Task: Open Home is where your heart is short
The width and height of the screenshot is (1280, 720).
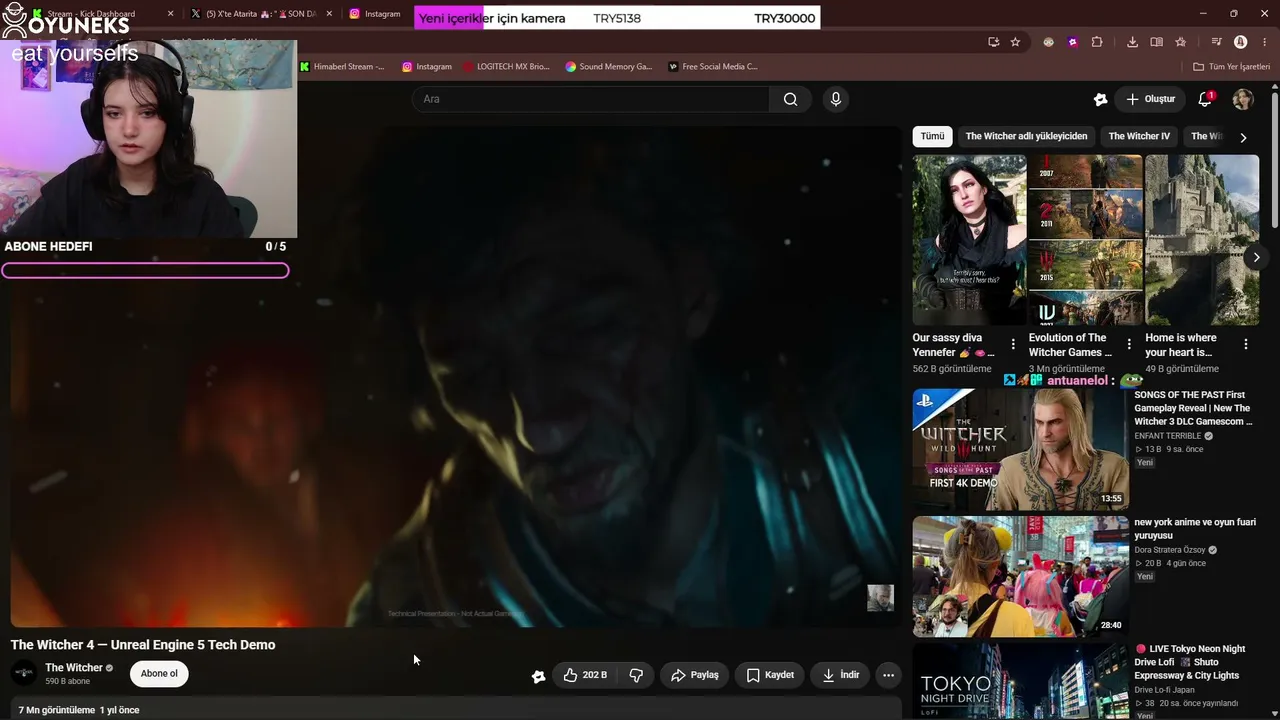Action: tap(1201, 240)
